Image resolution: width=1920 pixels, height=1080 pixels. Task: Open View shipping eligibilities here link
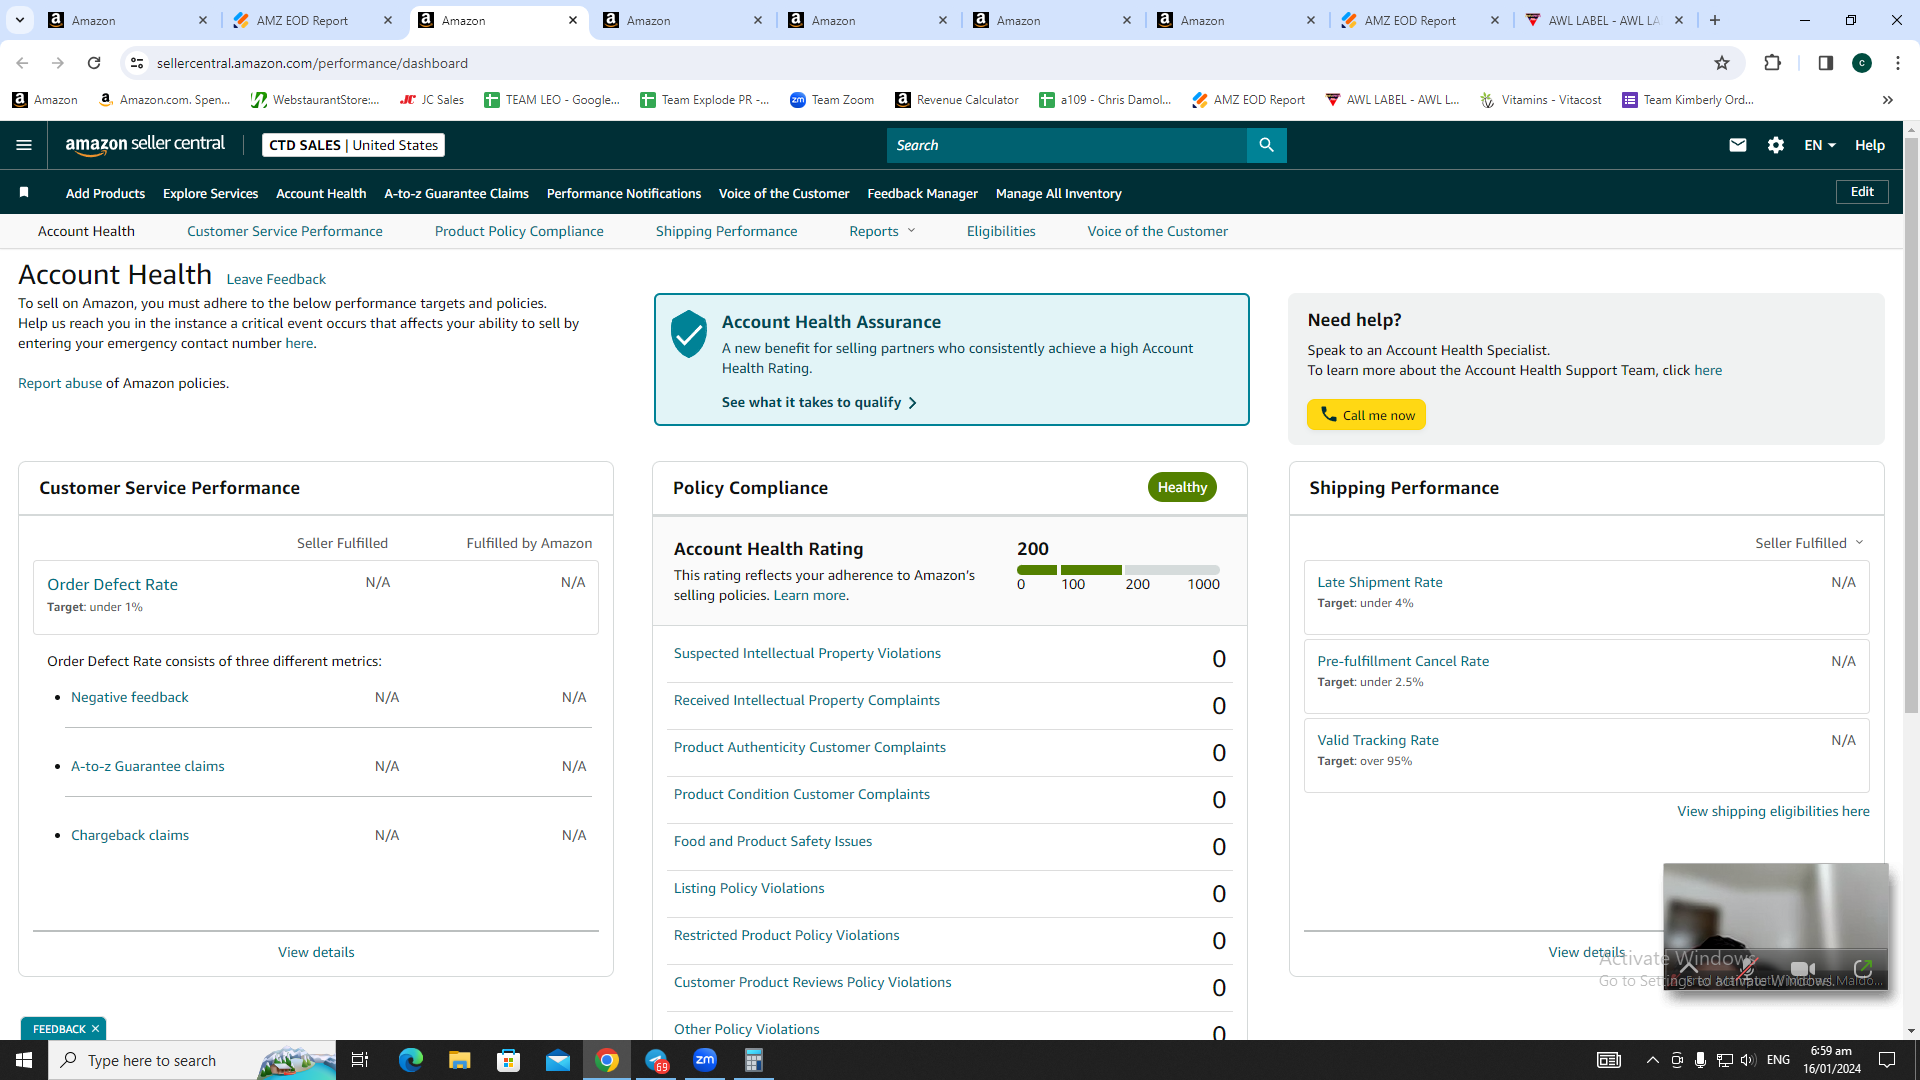tap(1773, 811)
